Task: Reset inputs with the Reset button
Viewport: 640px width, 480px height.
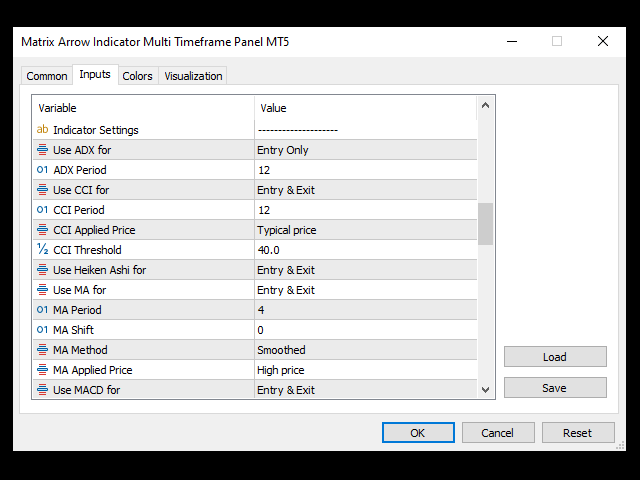Action: 578,433
